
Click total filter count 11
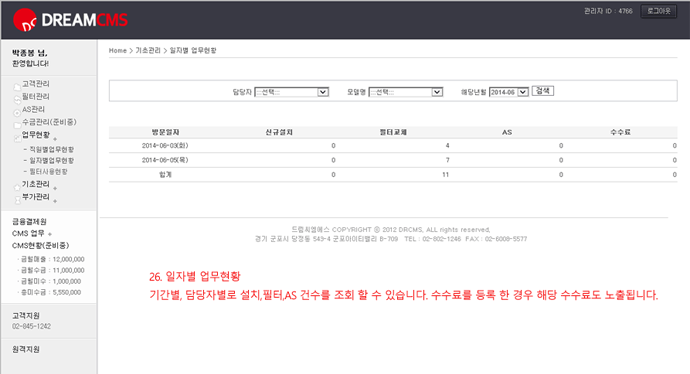pos(445,175)
